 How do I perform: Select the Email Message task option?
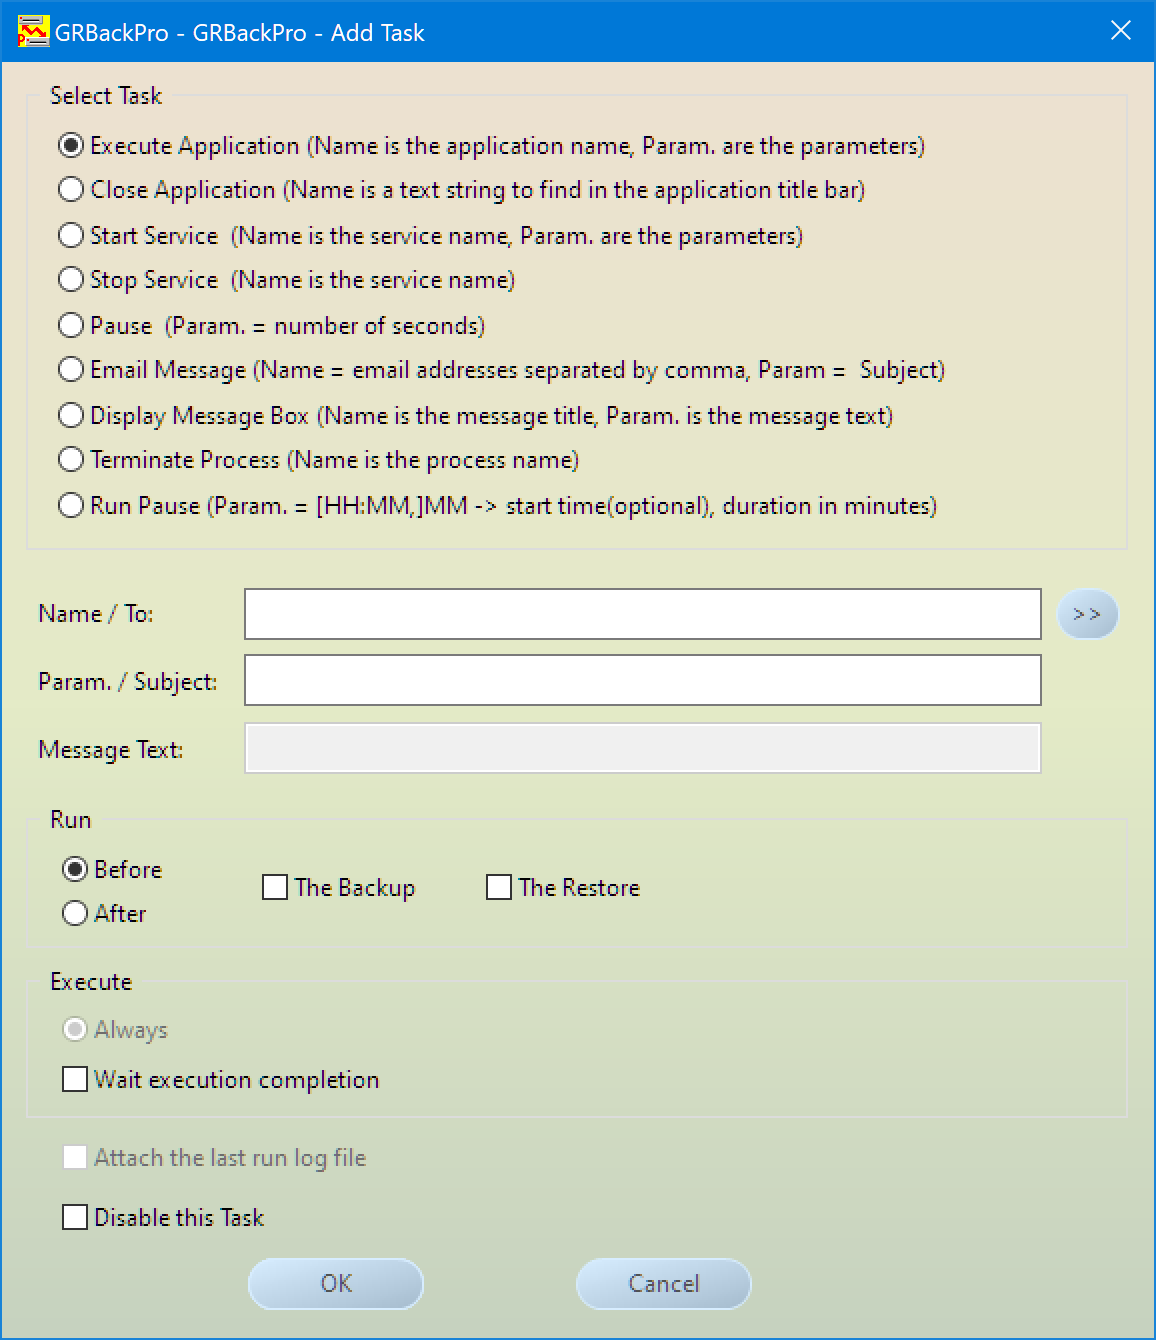click(x=71, y=369)
